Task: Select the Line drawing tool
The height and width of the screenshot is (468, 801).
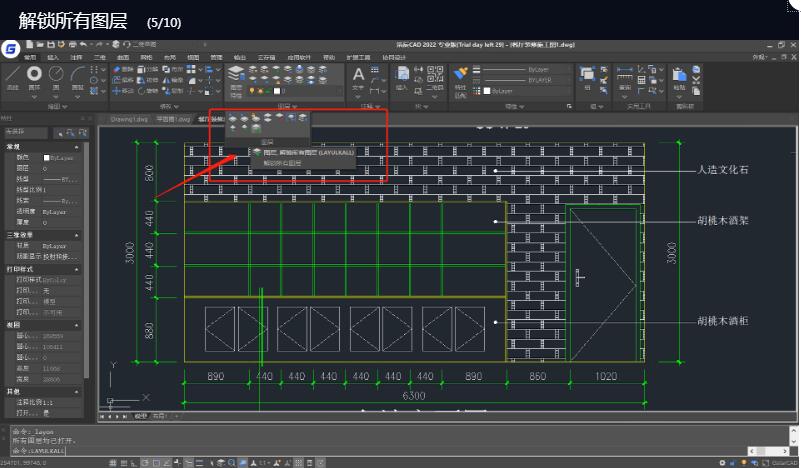Action: pos(12,76)
